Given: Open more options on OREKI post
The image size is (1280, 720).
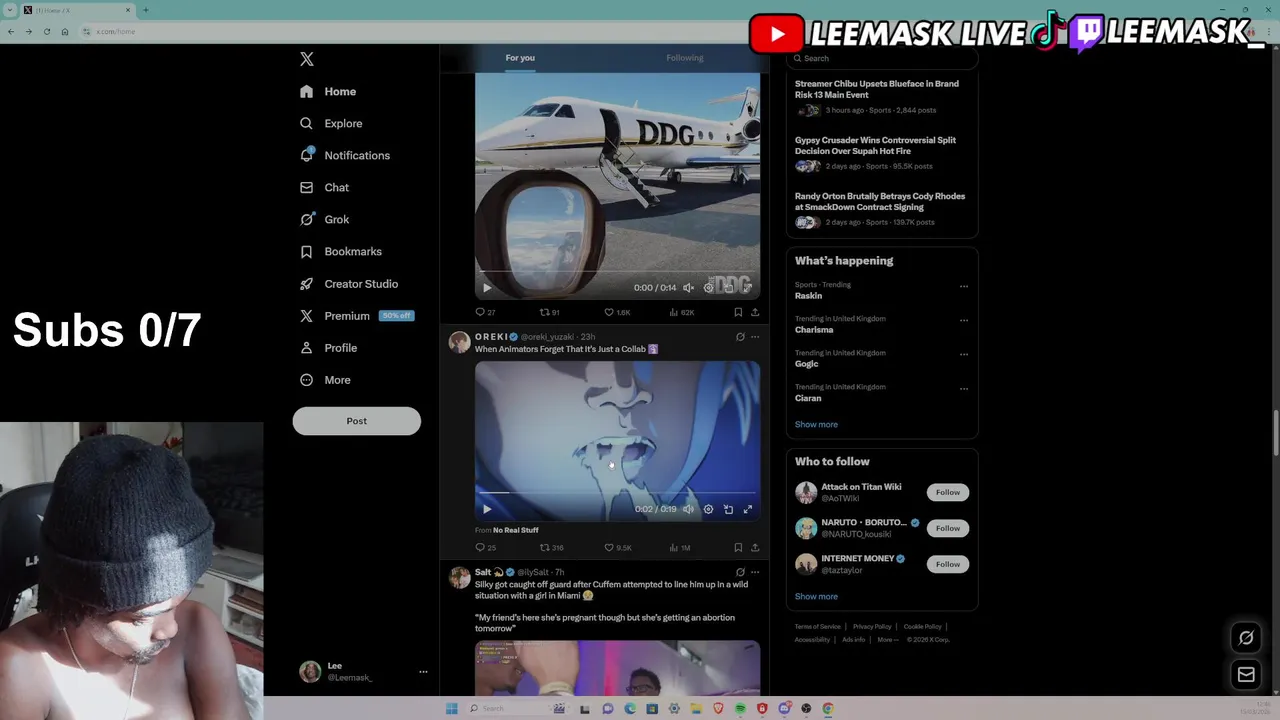Looking at the screenshot, I should pos(755,337).
